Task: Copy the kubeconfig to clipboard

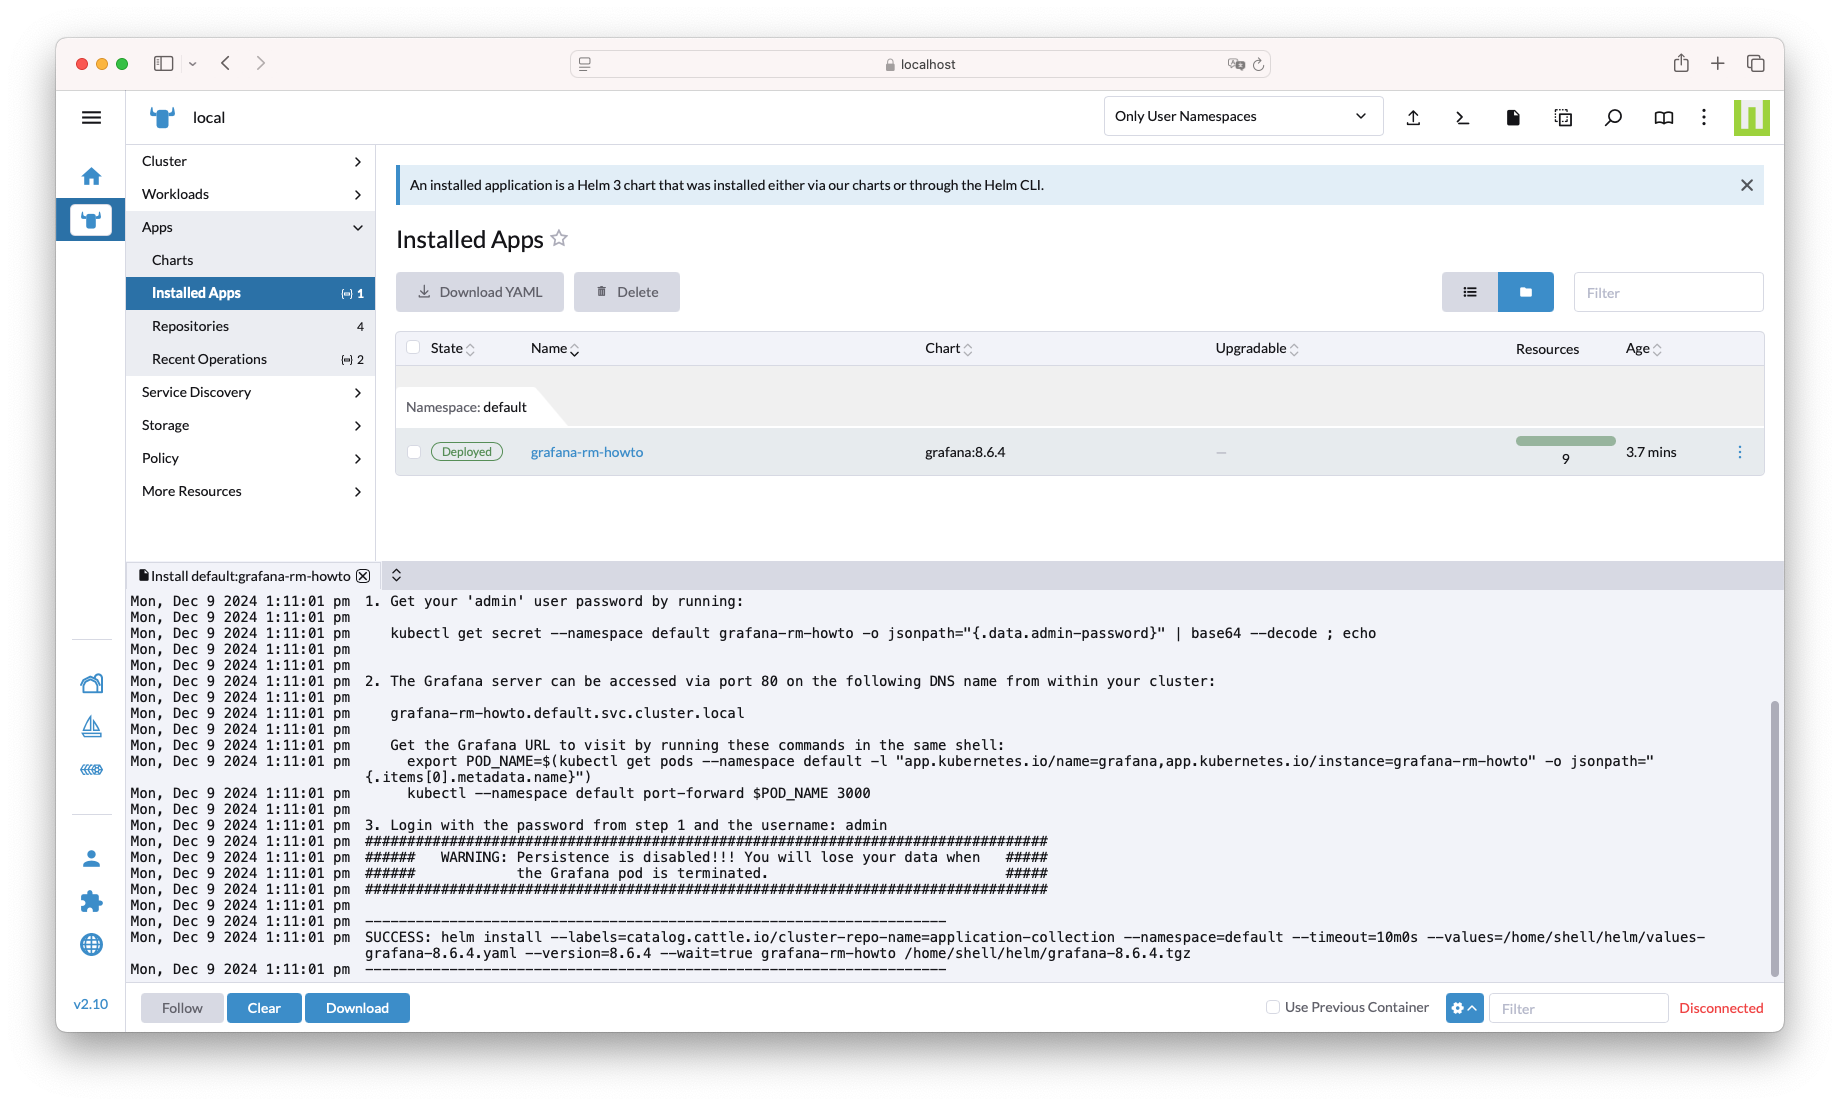Action: pos(1563,117)
